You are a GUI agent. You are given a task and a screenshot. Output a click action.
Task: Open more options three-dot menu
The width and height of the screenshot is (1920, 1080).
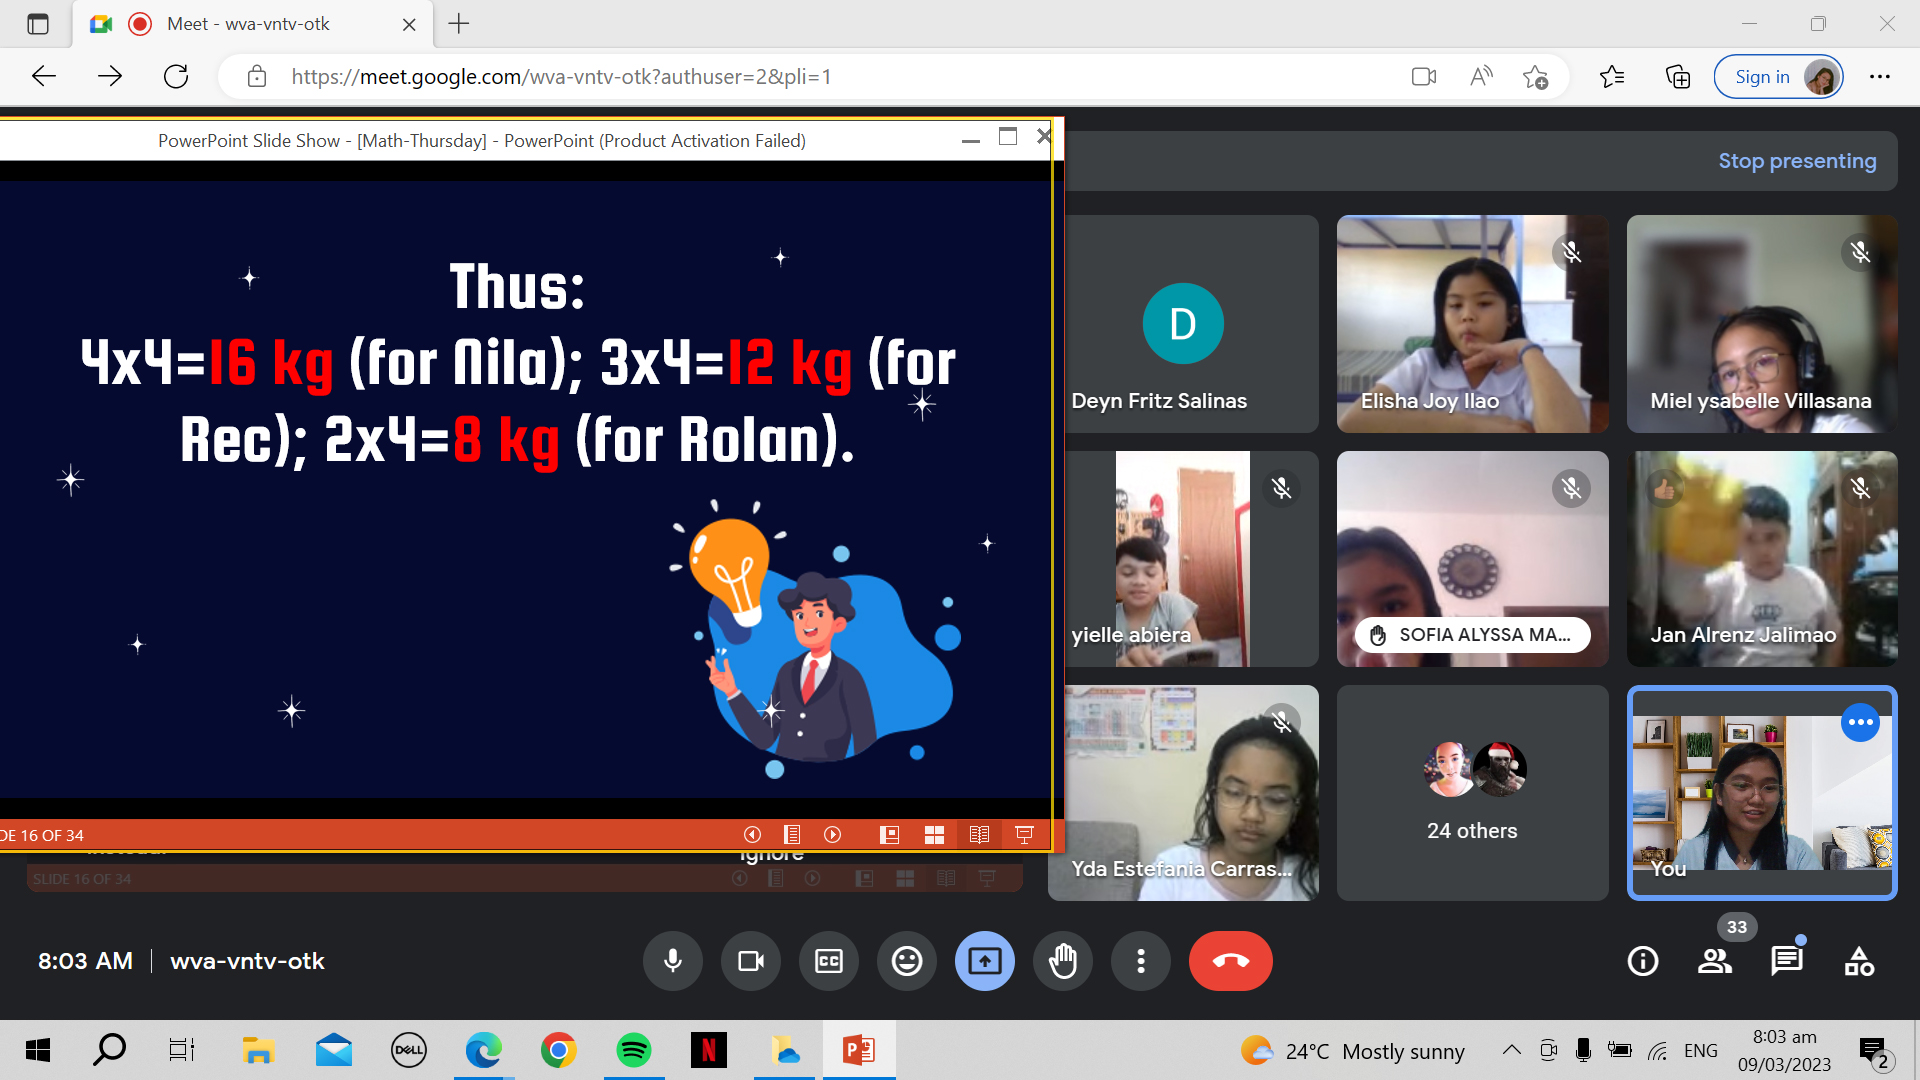[x=1141, y=961]
